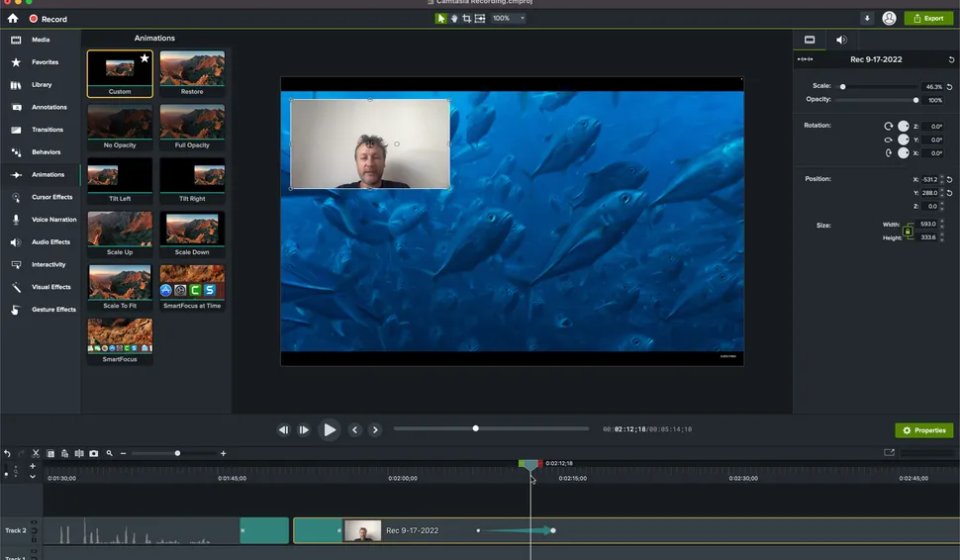Image resolution: width=960 pixels, height=560 pixels.
Task: Open the Interactivity tab
Action: [40, 264]
